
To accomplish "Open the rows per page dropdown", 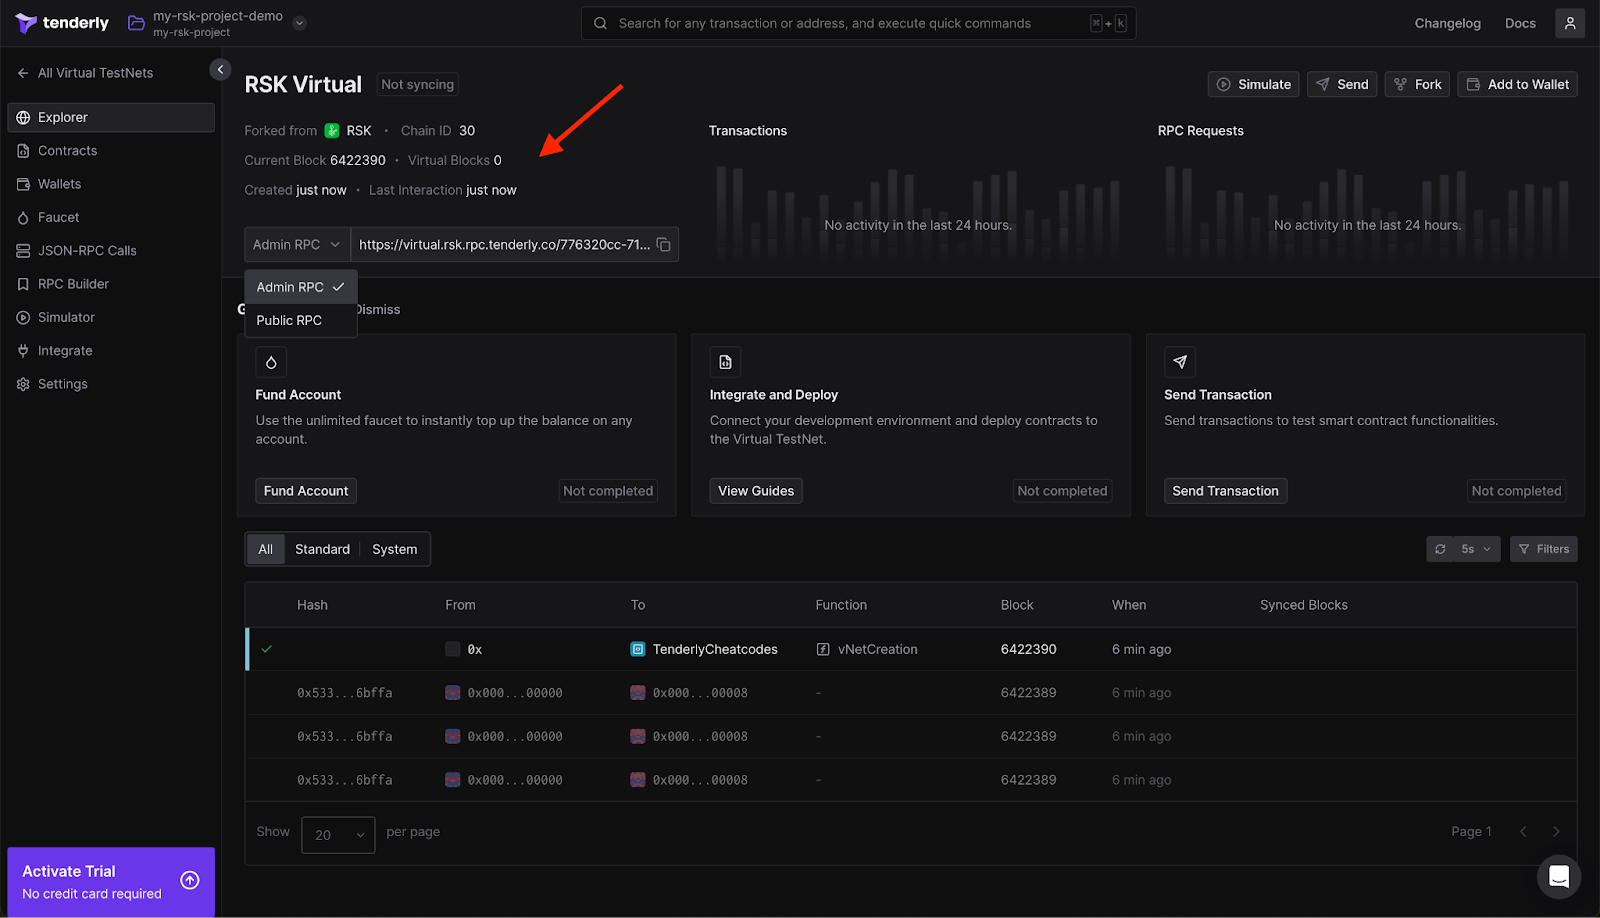I will click(x=338, y=835).
